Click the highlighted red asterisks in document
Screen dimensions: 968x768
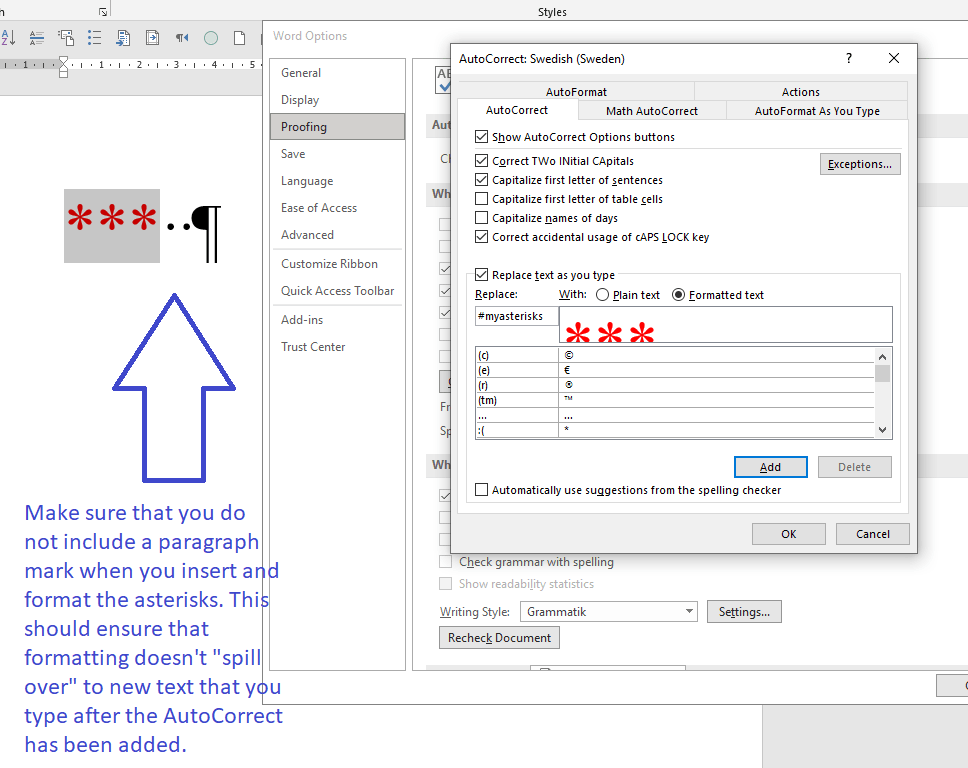[112, 226]
